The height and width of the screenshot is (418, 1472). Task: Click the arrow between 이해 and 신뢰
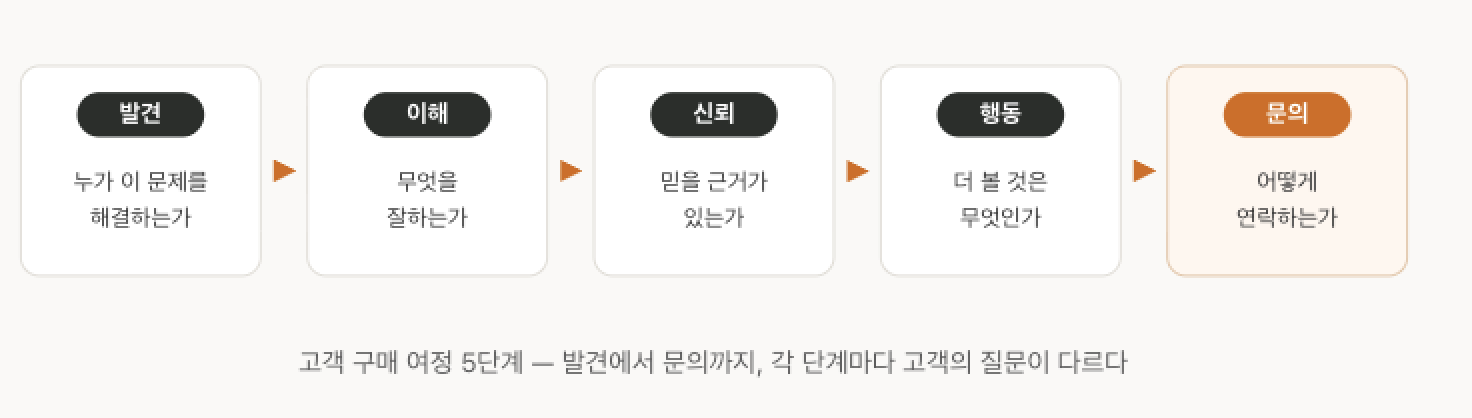pyautogui.click(x=571, y=171)
